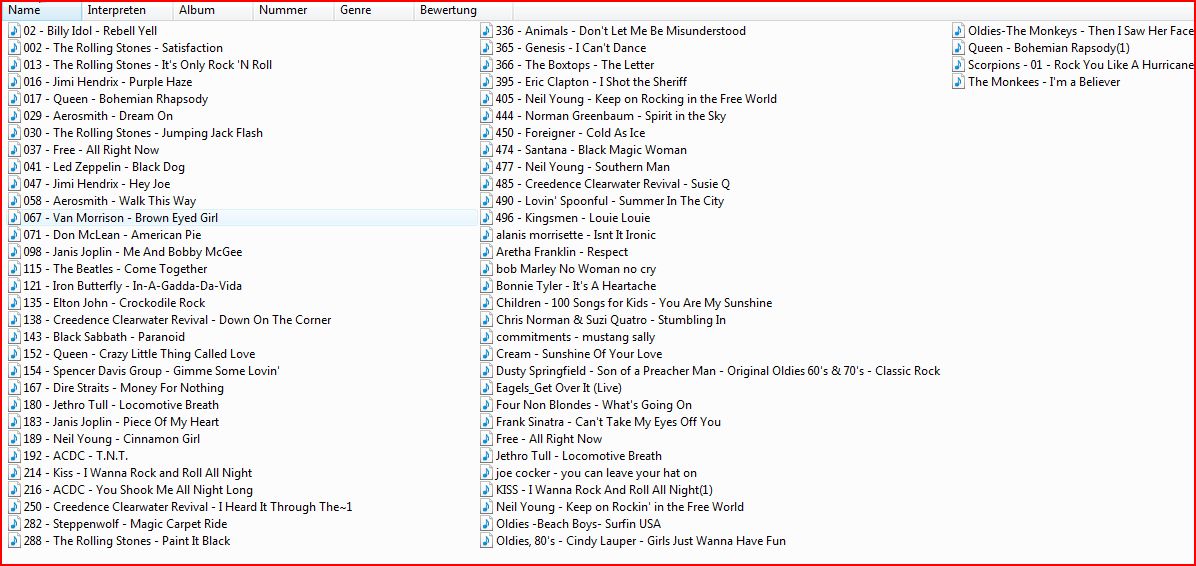Click file icon of 282 Steppenwolf Magic Carpet Ride
1196x566 pixels.
click(14, 524)
